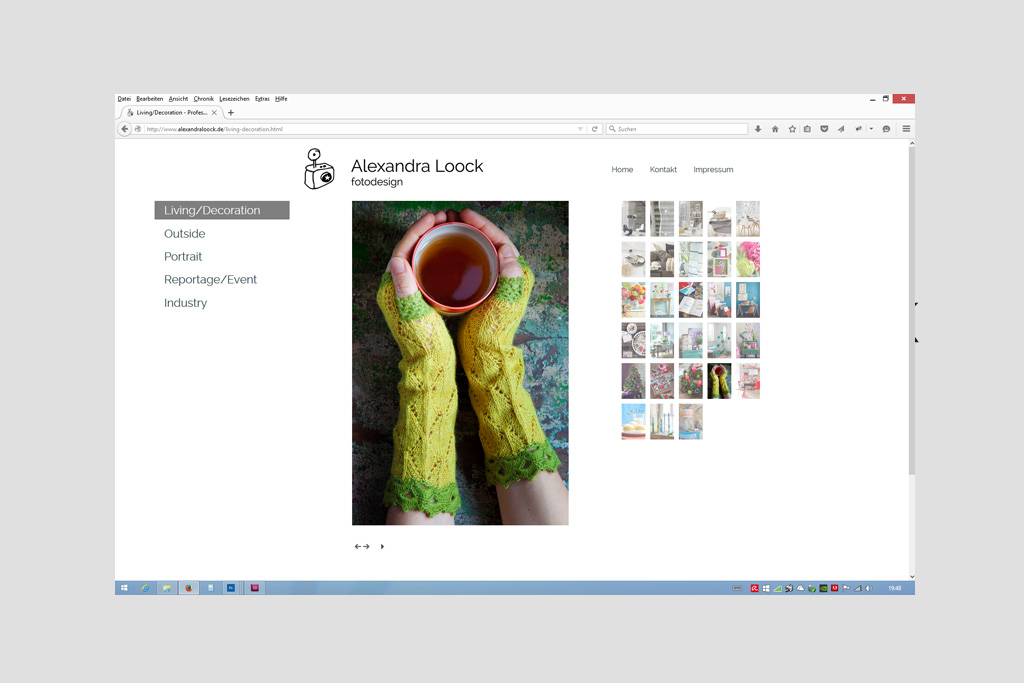Image resolution: width=1024 pixels, height=683 pixels.
Task: Bookmark this page with the star icon
Action: pyautogui.click(x=792, y=129)
